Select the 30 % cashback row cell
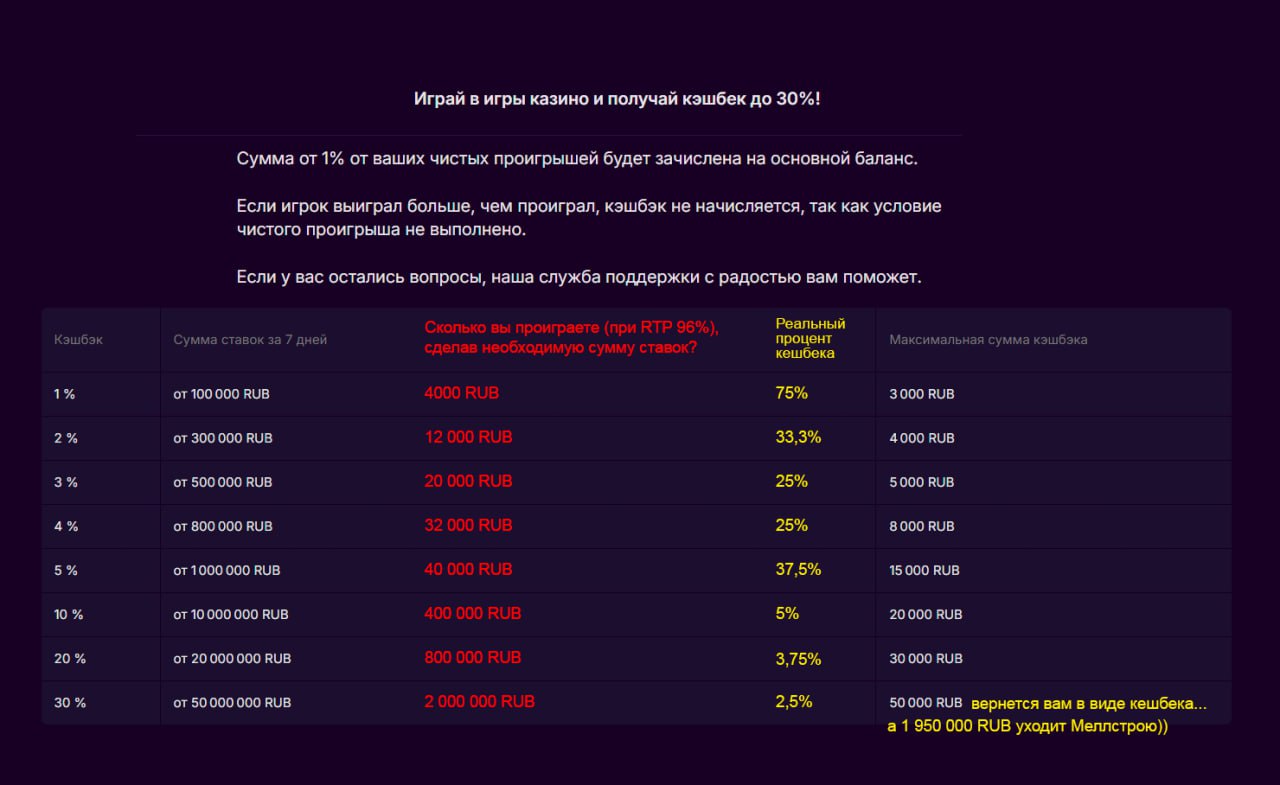The image size is (1280, 785). point(70,702)
